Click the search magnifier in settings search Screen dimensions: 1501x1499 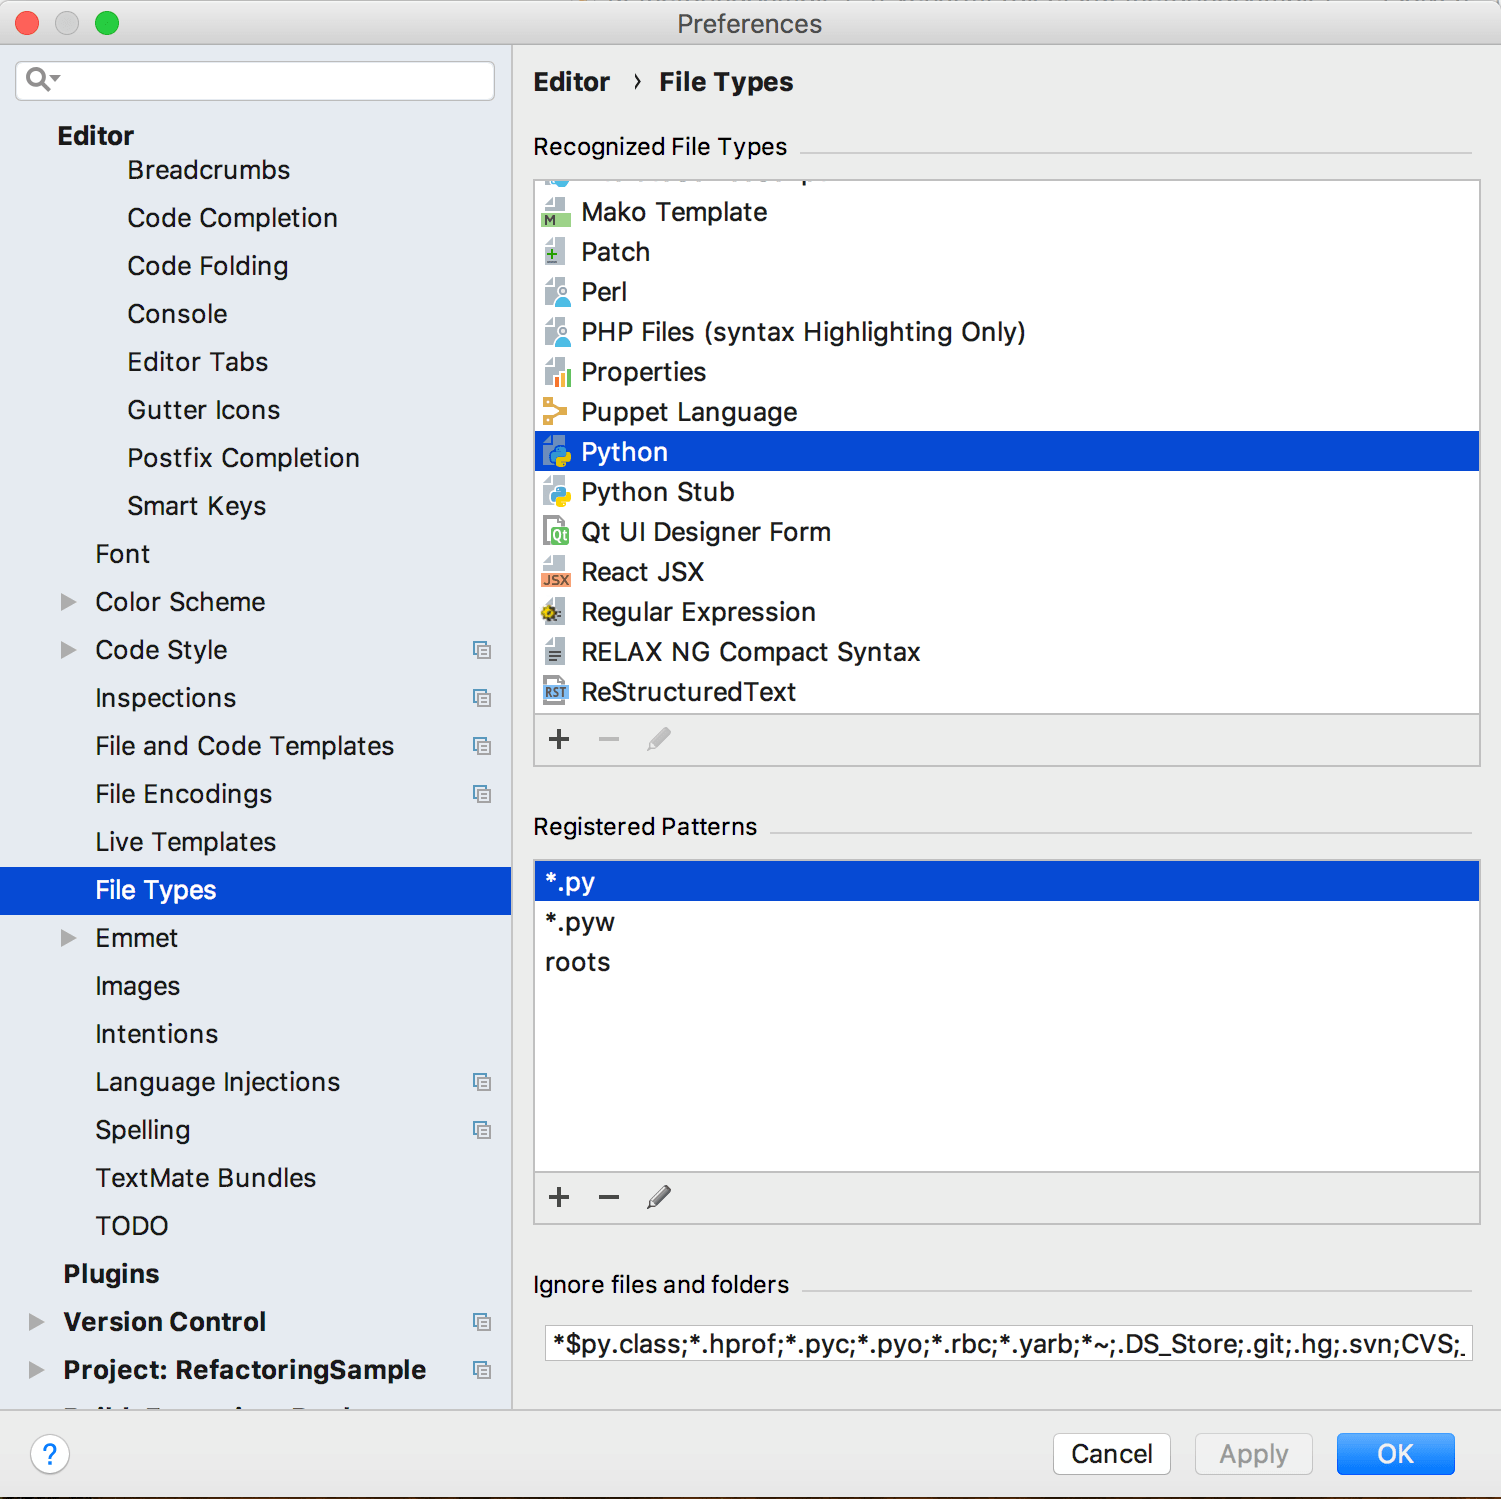38,79
